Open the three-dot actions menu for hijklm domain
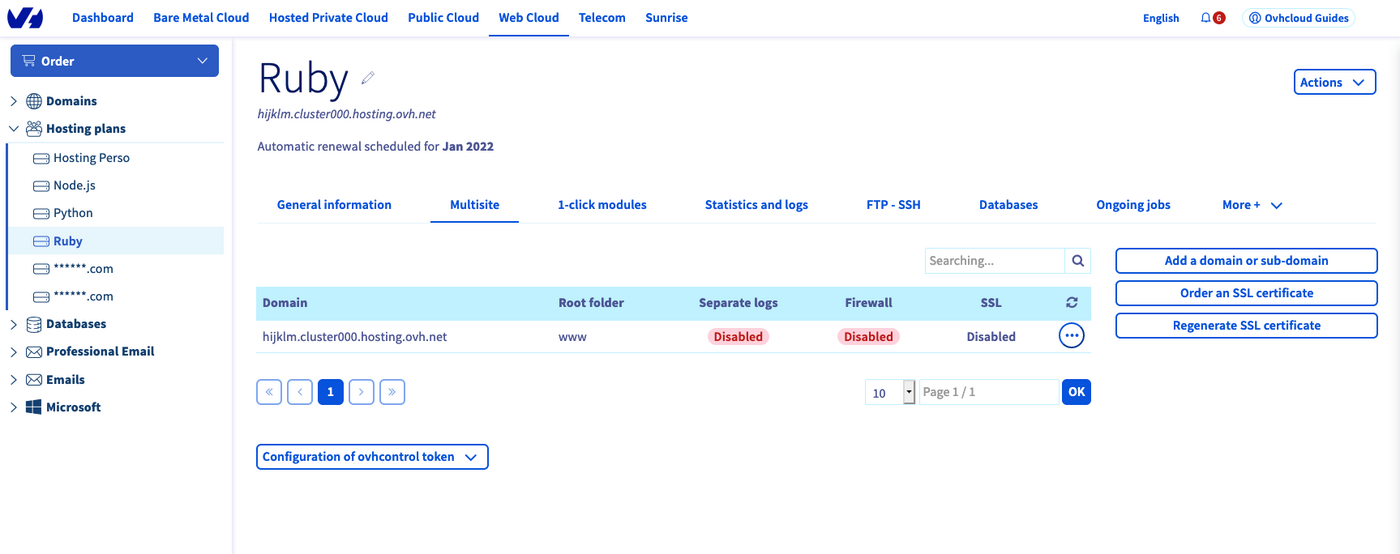 pos(1071,336)
